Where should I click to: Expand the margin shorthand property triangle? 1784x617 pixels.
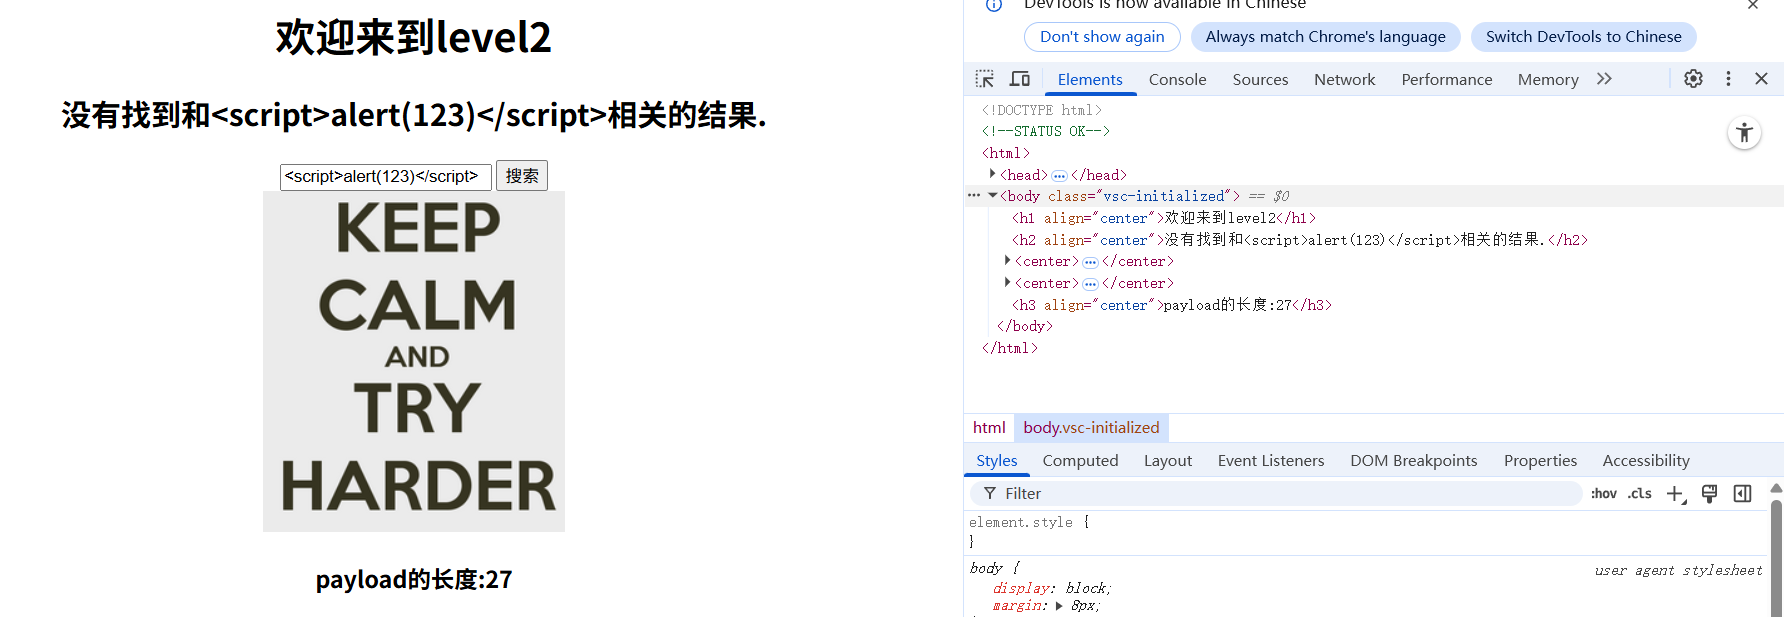(1059, 606)
